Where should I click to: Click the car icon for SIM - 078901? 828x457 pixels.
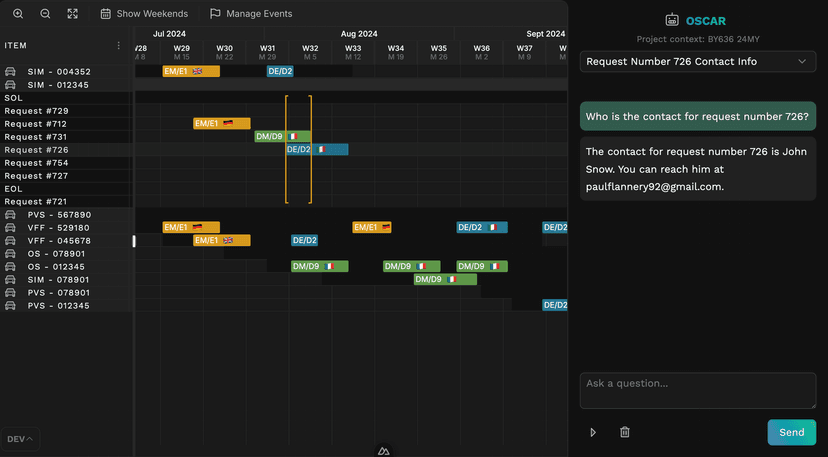pyautogui.click(x=10, y=279)
